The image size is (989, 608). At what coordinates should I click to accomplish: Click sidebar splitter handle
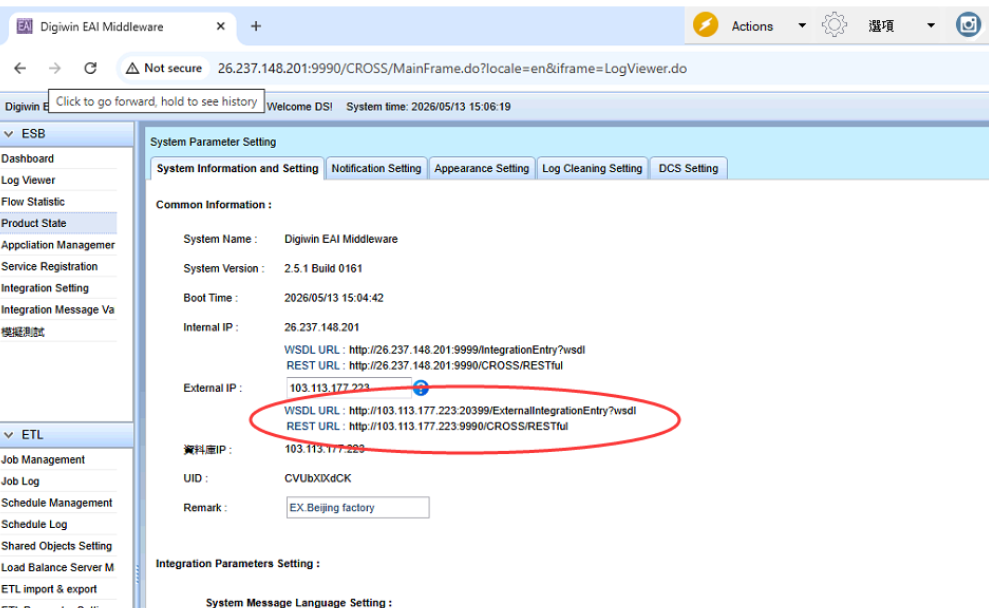[137, 573]
